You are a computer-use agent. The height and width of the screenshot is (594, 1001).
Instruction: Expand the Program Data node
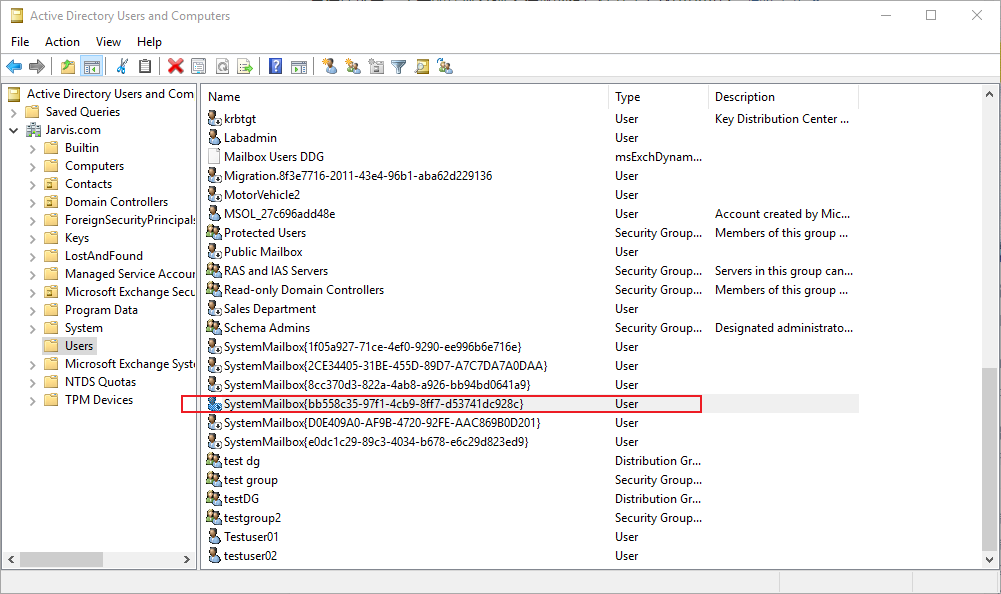[33, 310]
